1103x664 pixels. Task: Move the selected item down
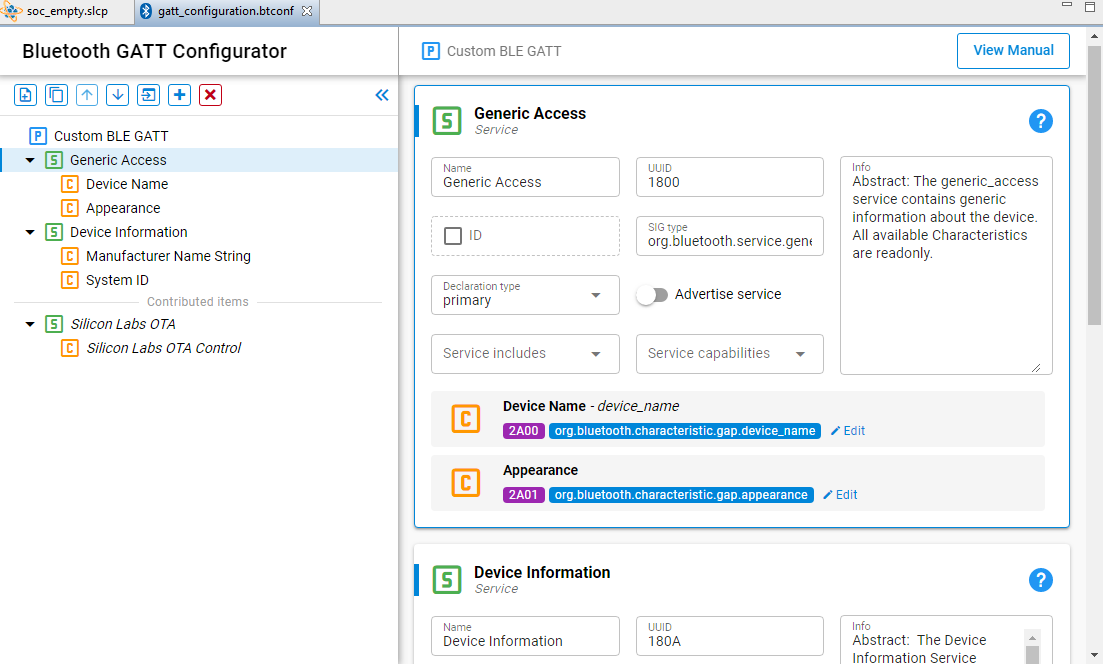pyautogui.click(x=118, y=94)
